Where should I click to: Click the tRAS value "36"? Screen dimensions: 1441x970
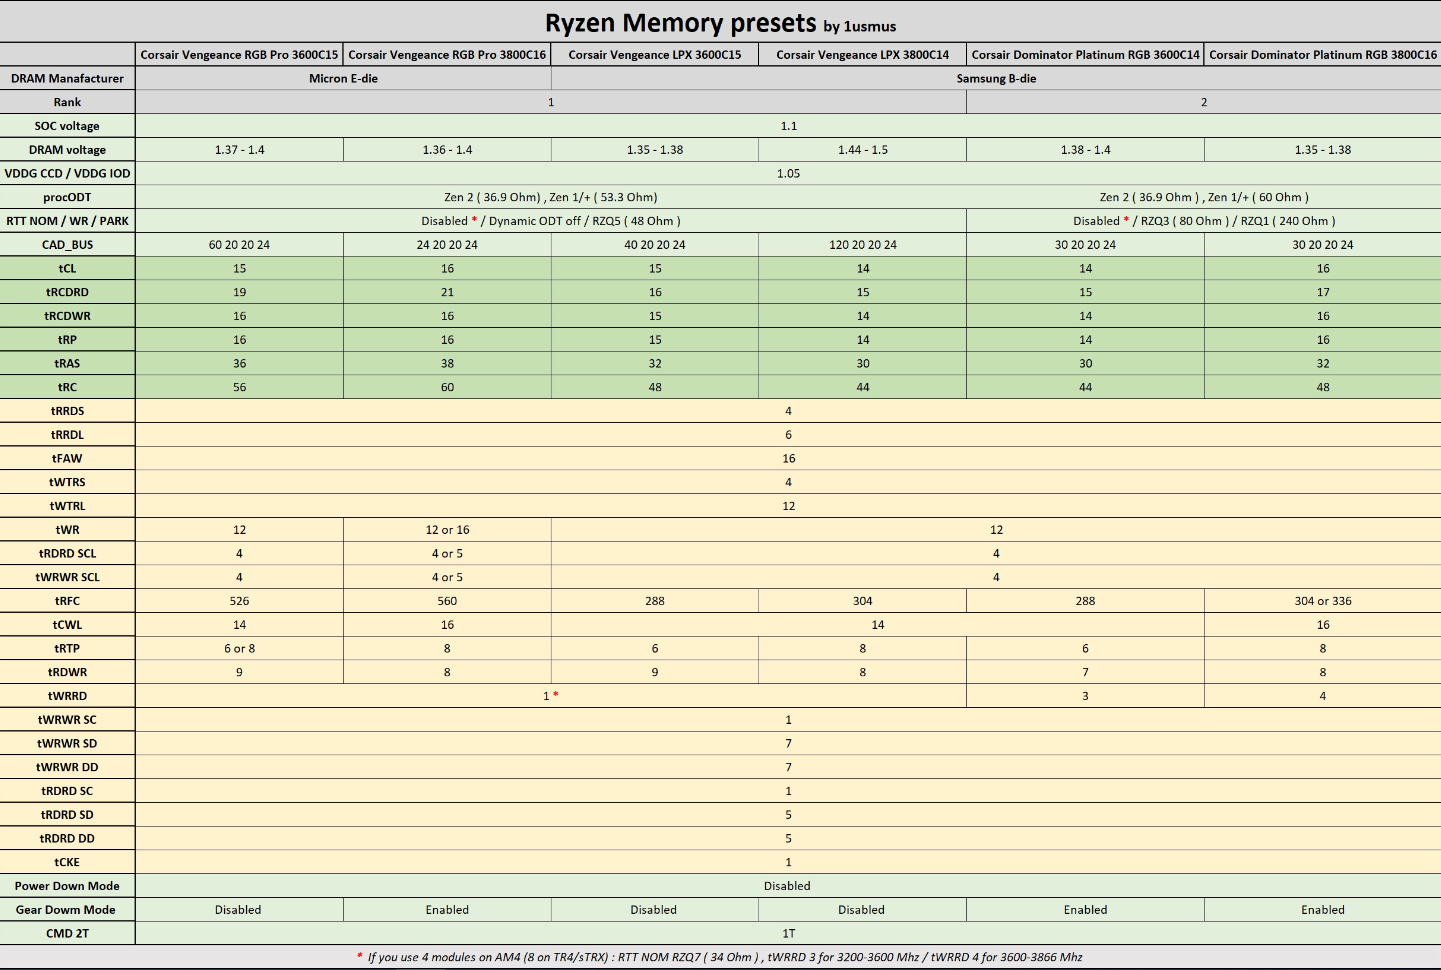coord(240,363)
